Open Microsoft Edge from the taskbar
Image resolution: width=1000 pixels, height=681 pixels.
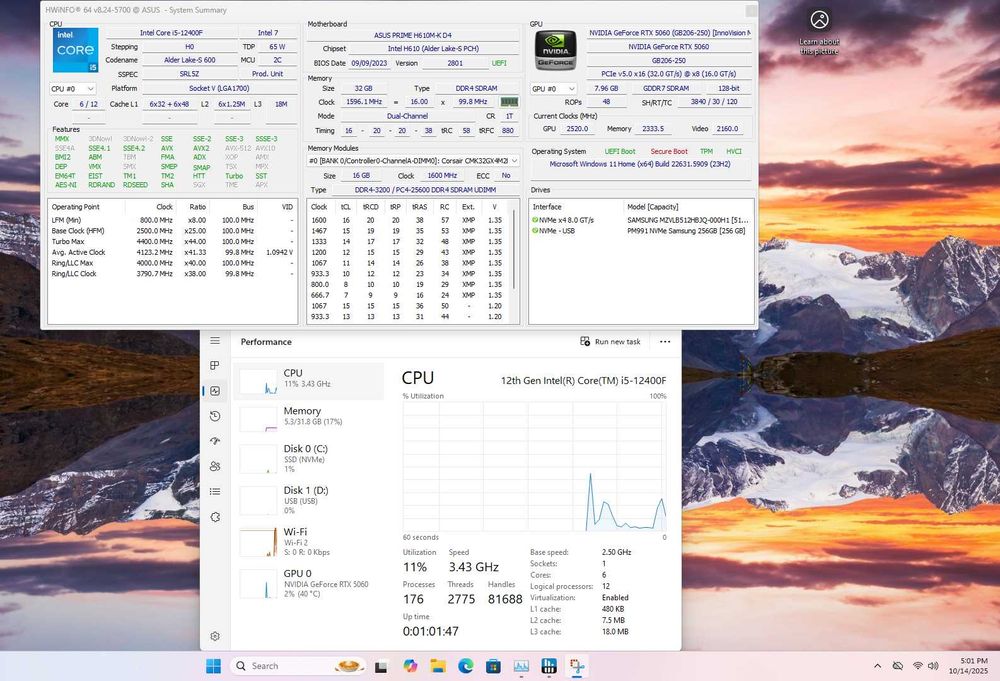click(466, 666)
